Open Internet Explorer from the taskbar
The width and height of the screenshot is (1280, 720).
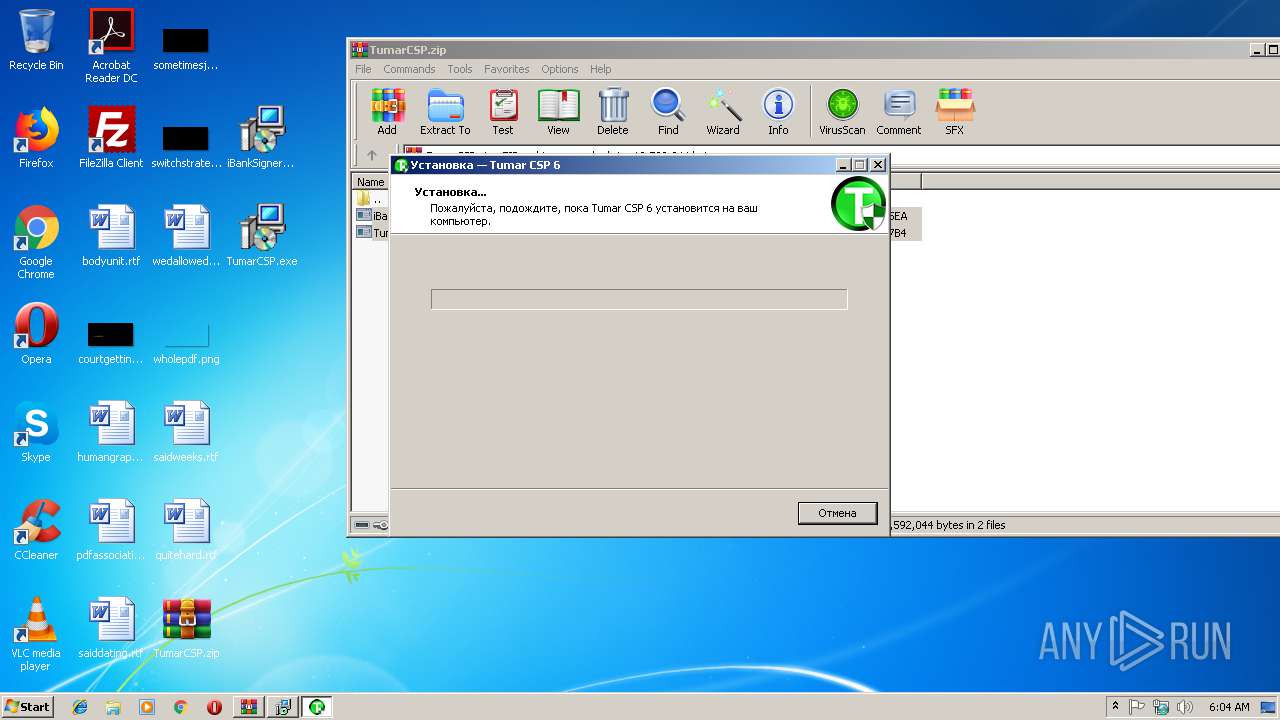click(x=80, y=707)
